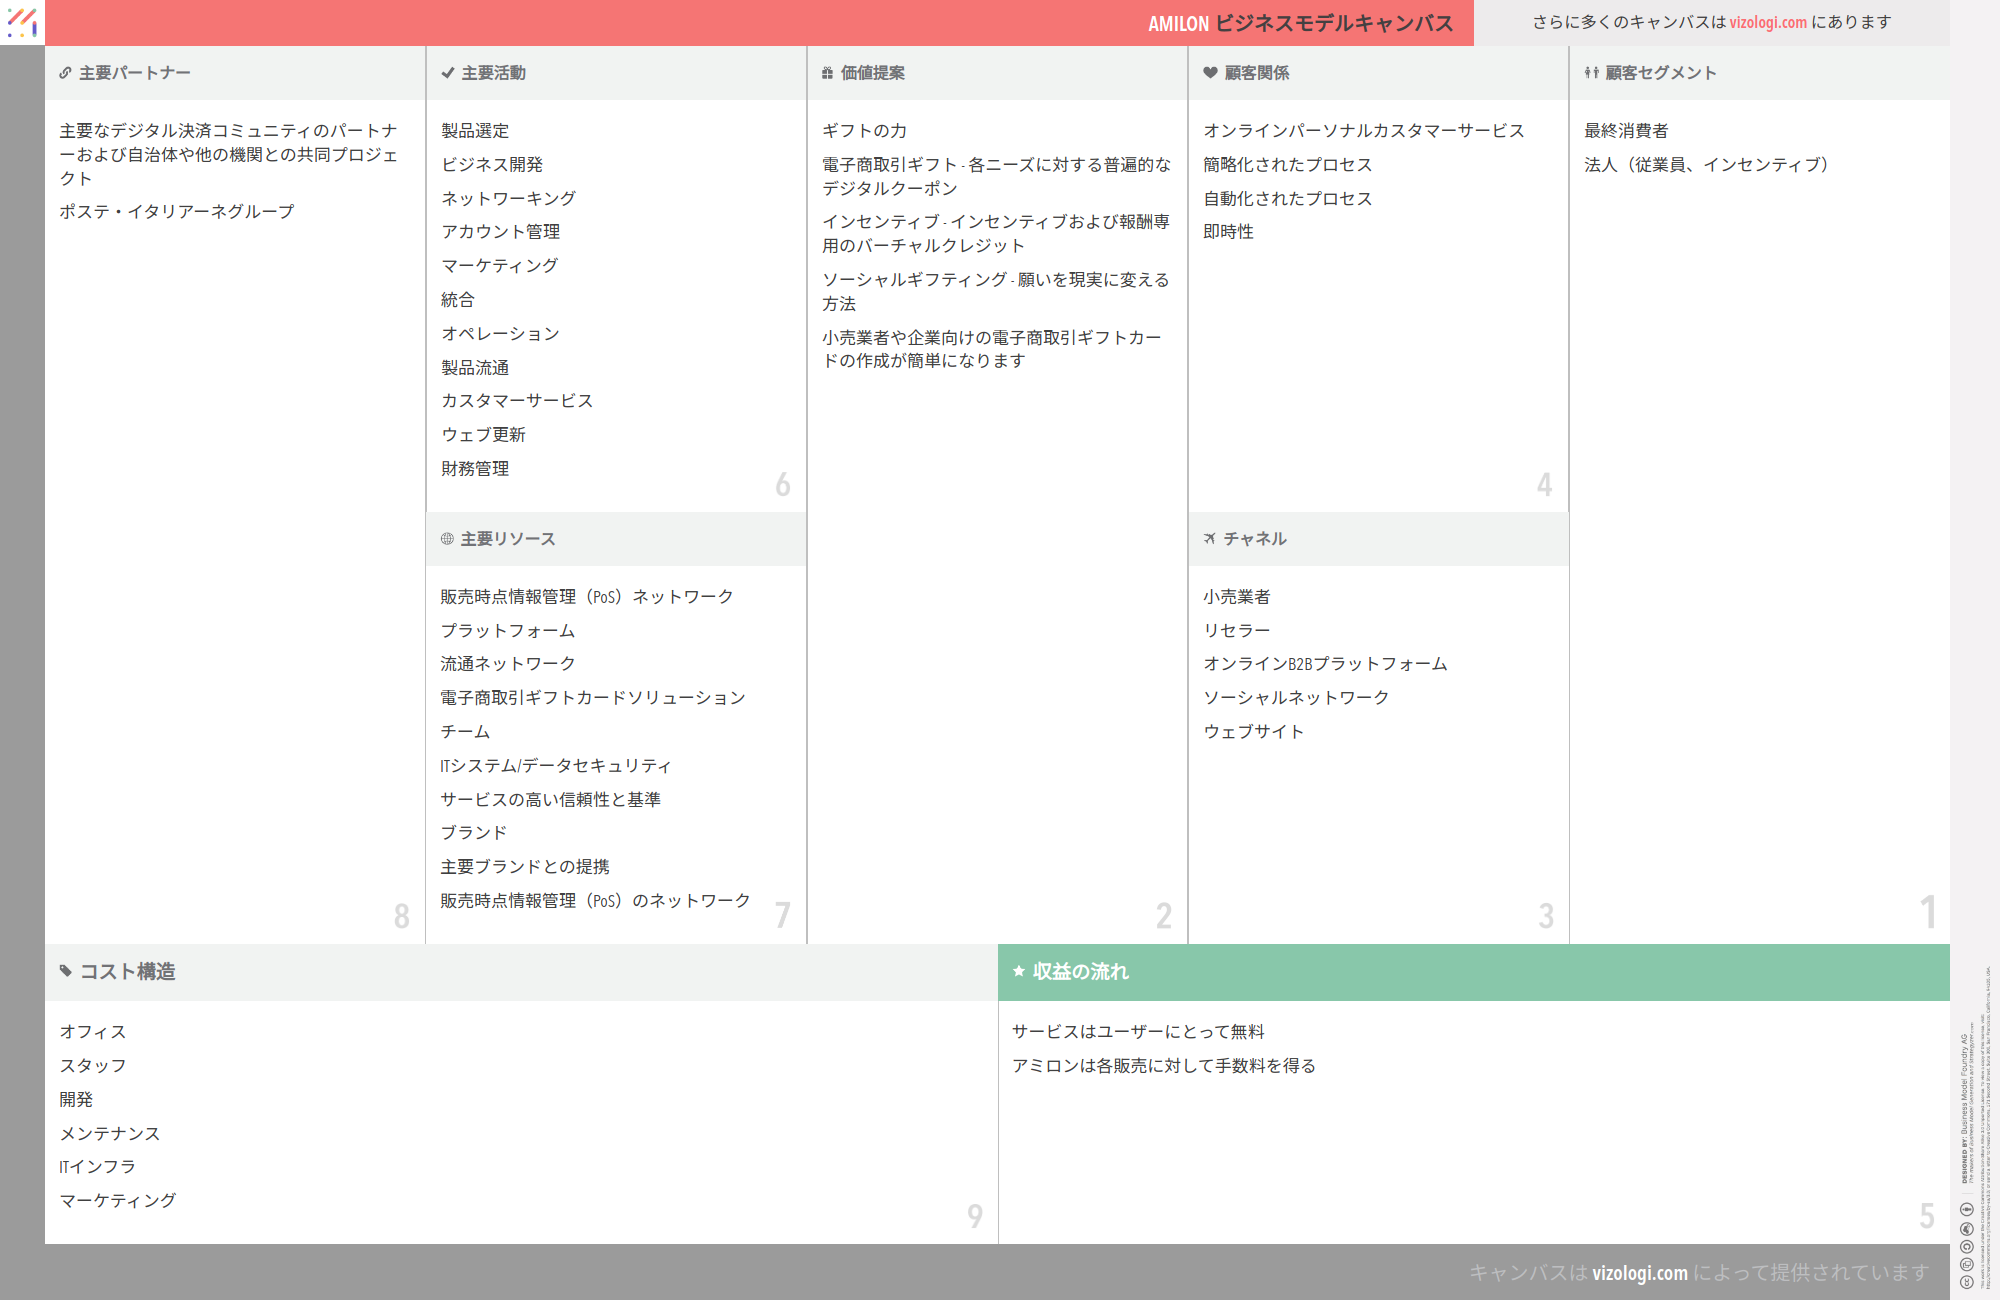Screen dimensions: 2000x1300
Task: Click the ポステ・イタリアーネグループ partner entry
Action: point(177,212)
